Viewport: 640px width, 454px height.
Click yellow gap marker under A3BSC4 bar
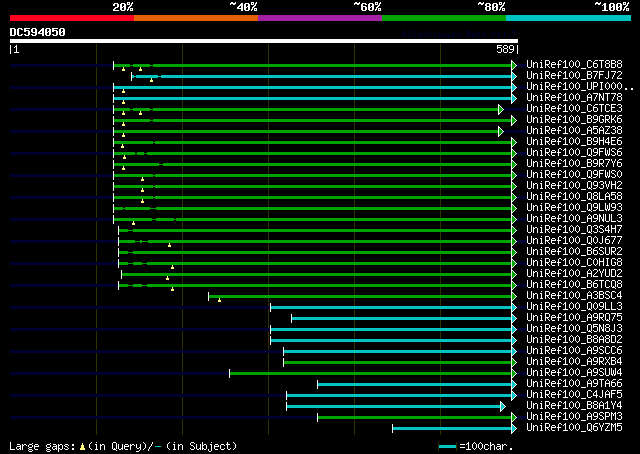tap(220, 300)
